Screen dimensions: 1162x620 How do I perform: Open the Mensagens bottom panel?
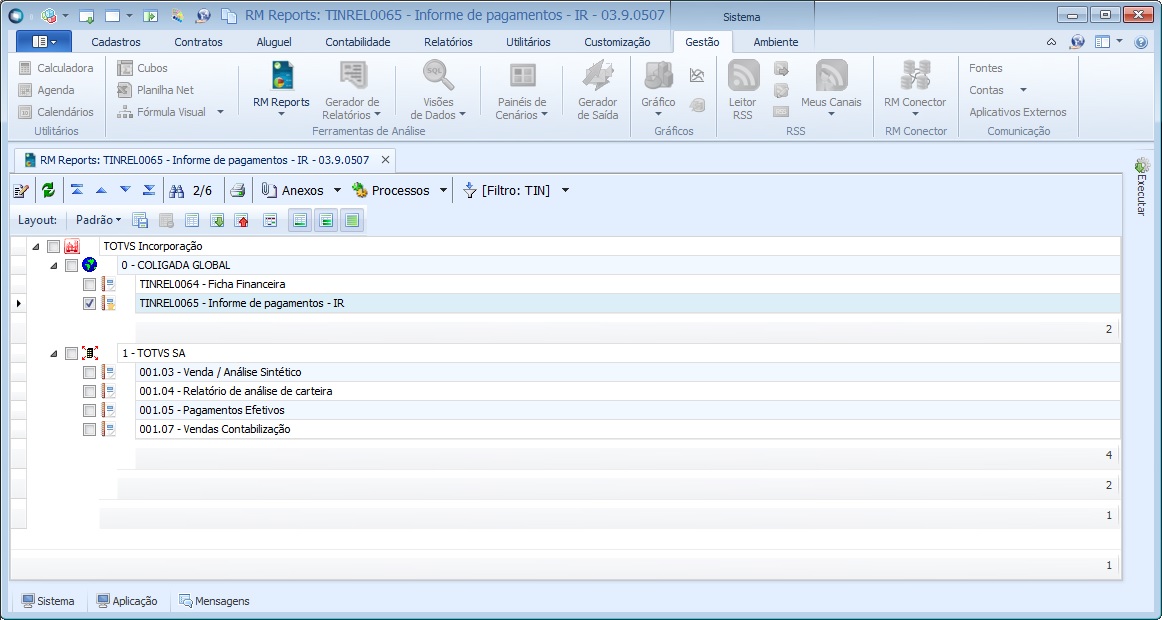coord(214,601)
